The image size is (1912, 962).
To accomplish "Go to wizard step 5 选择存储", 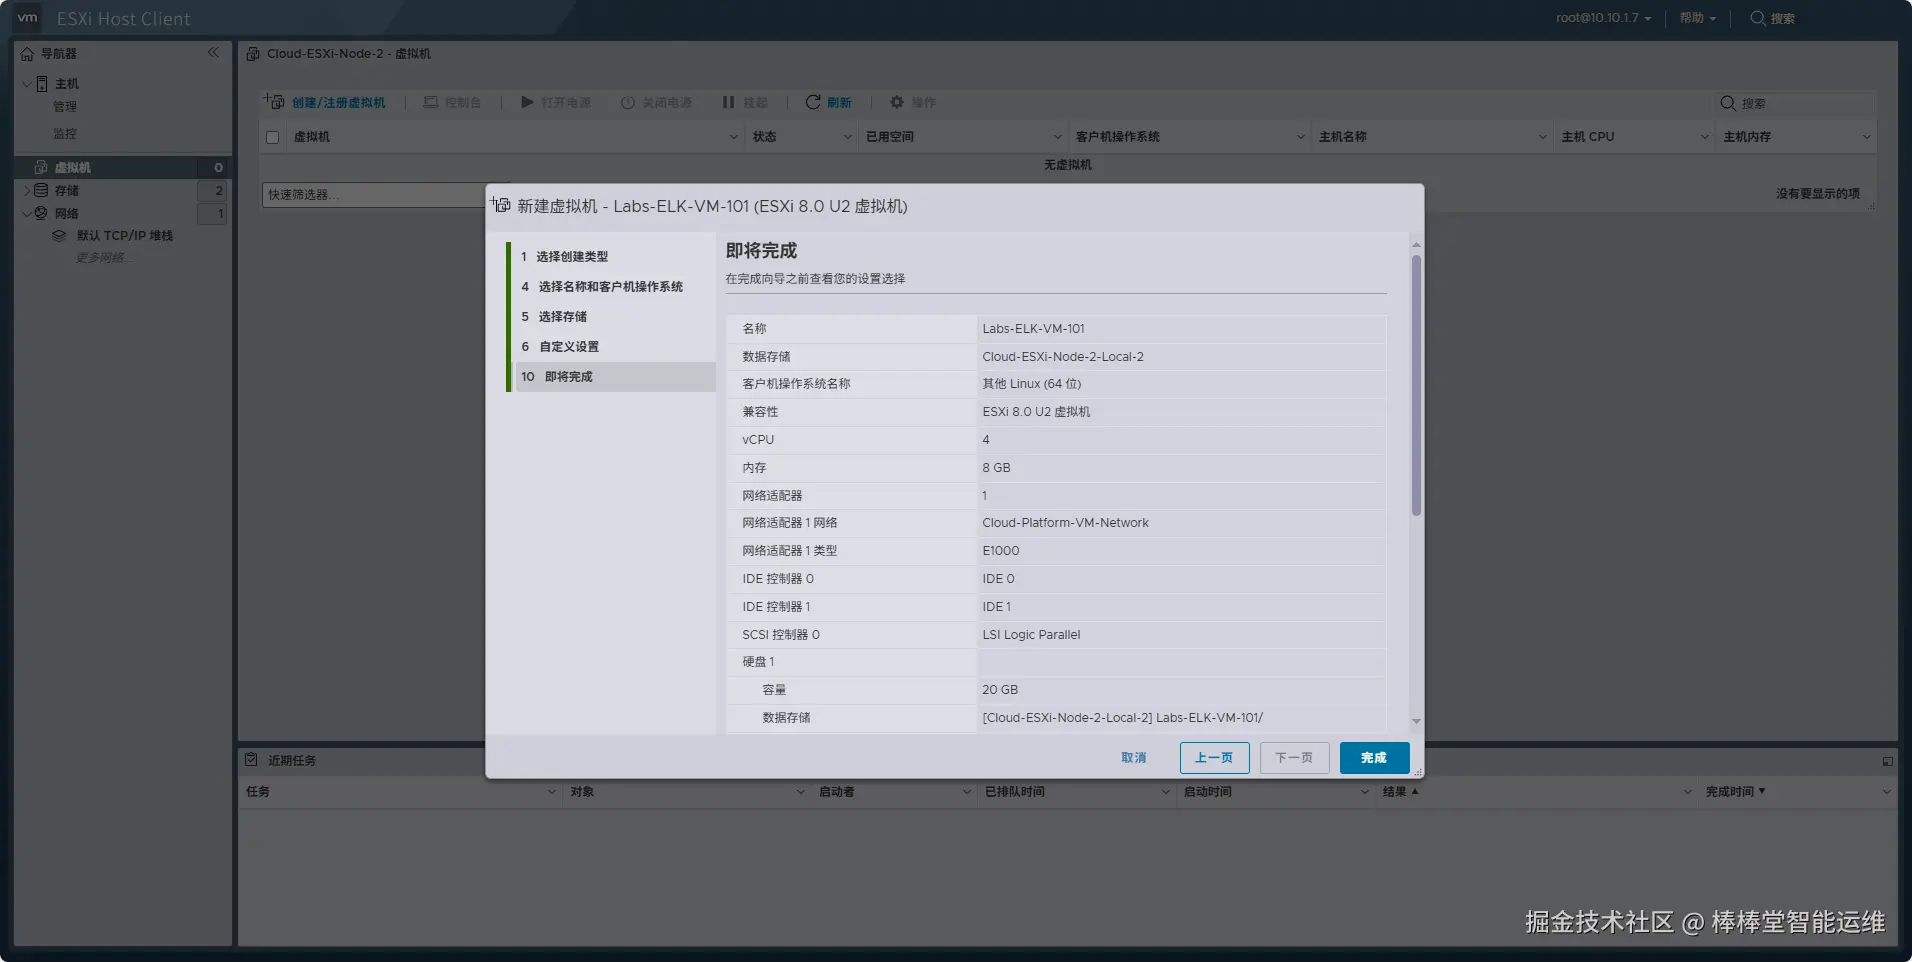I will (613, 317).
